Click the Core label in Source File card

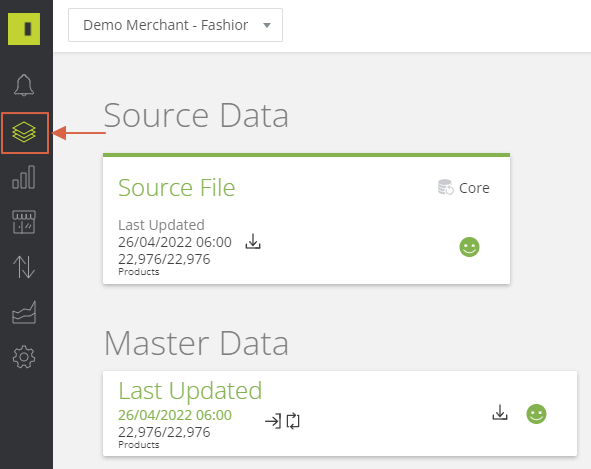[474, 188]
